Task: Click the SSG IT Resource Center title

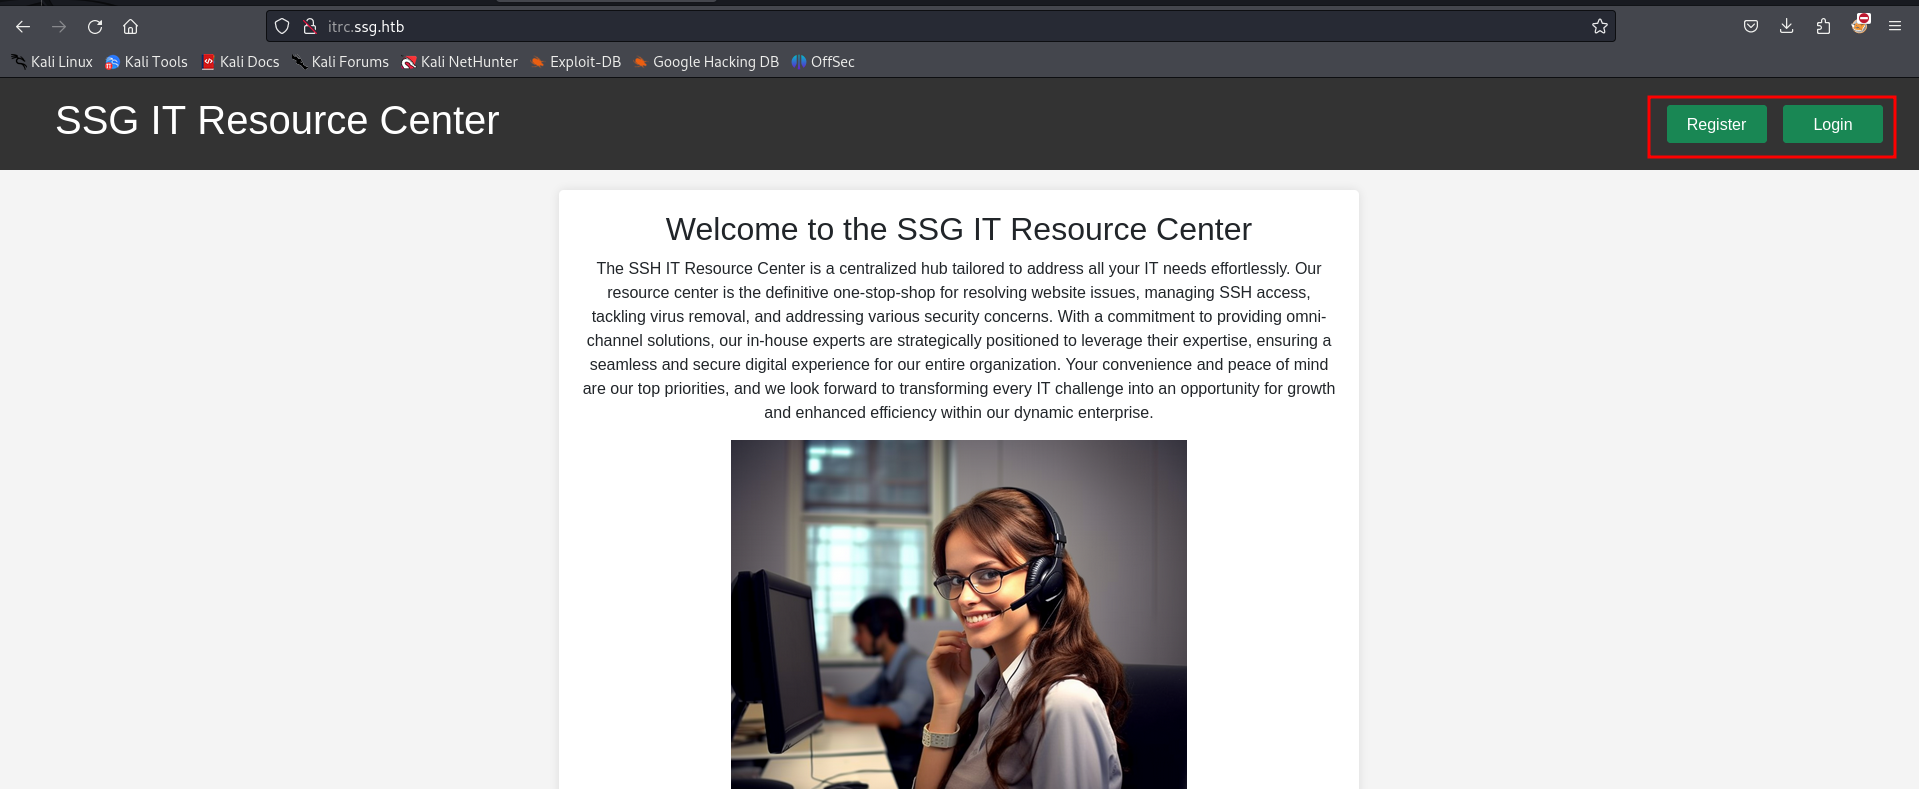Action: (277, 120)
